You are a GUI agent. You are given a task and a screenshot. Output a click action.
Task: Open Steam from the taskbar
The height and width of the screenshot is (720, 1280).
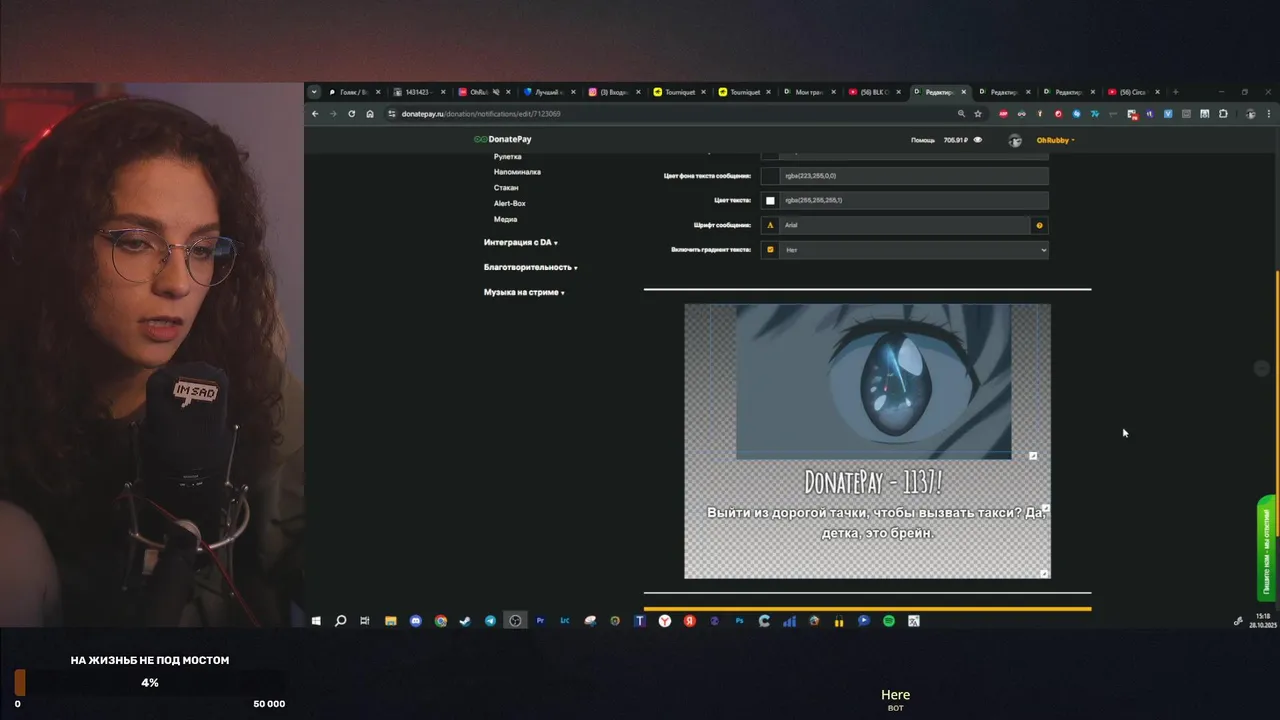(465, 621)
